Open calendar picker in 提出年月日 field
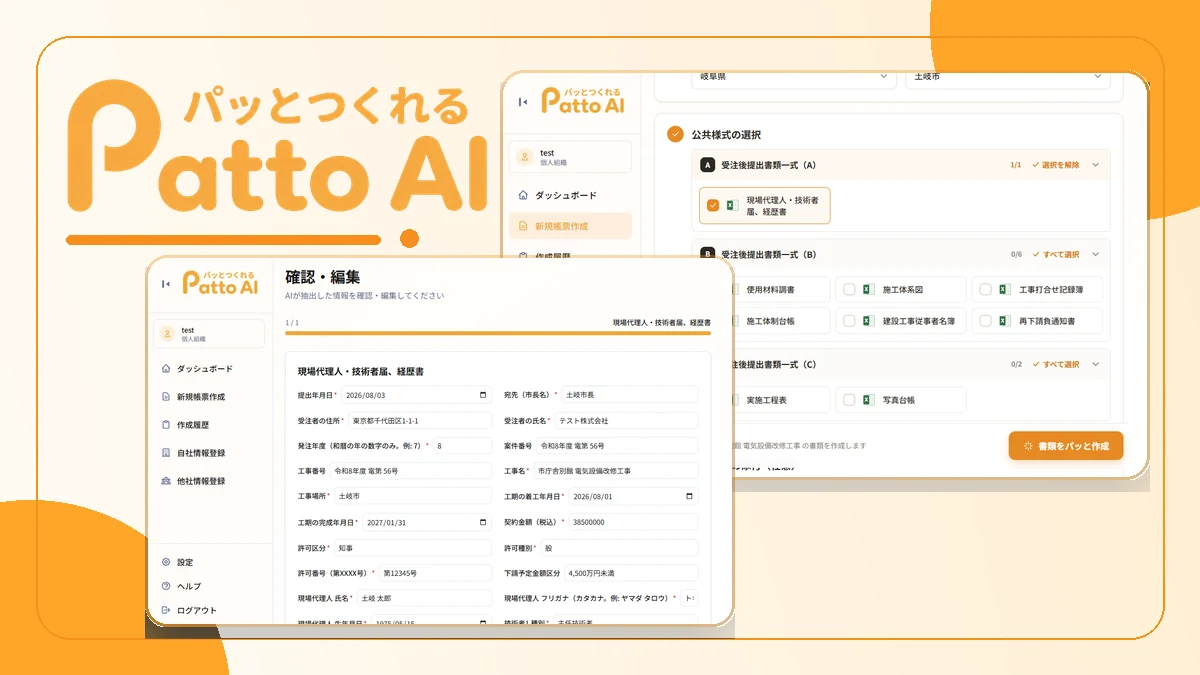The height and width of the screenshot is (675, 1200). coord(484,395)
